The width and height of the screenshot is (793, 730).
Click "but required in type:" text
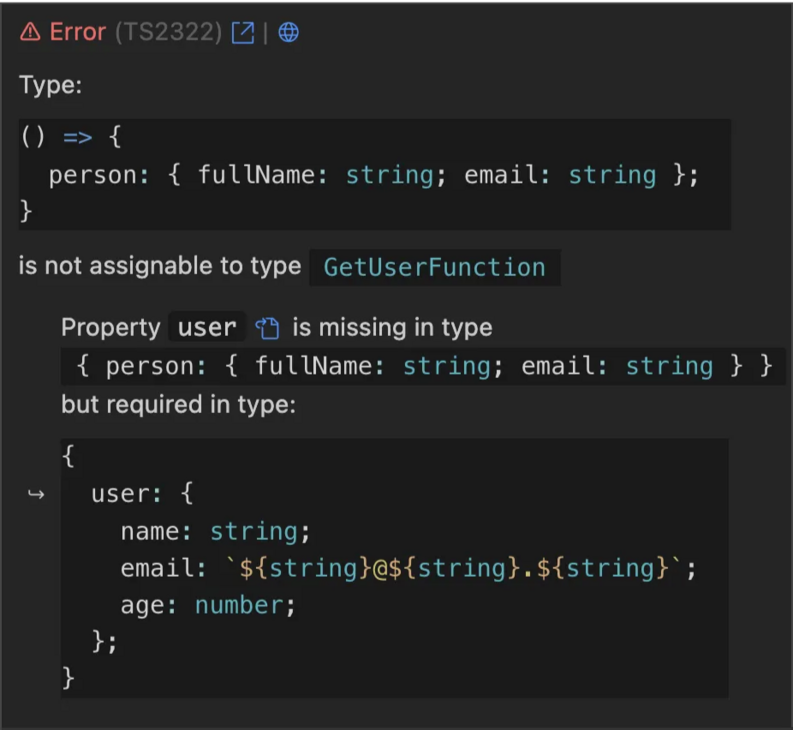(x=179, y=404)
